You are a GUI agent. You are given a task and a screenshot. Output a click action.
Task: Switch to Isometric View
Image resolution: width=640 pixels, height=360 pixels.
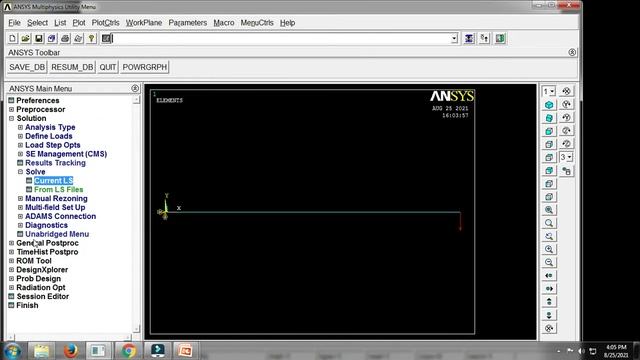[x=549, y=105]
